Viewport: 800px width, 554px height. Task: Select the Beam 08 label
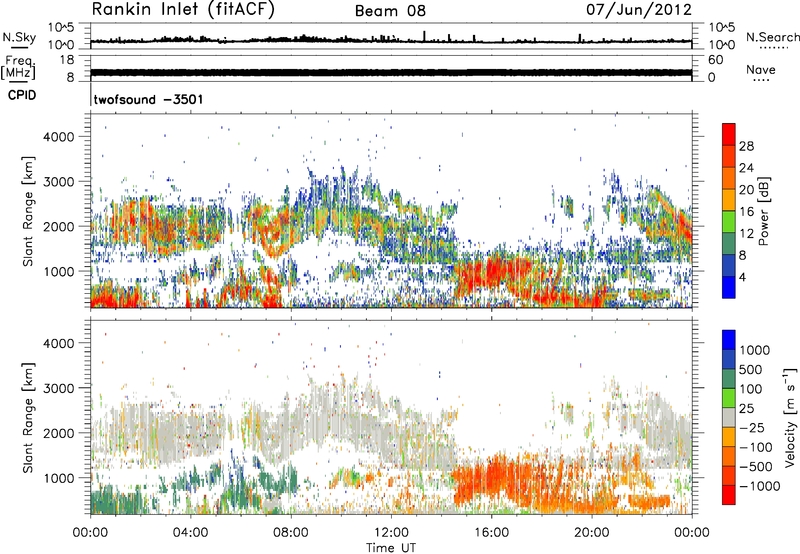coord(390,11)
